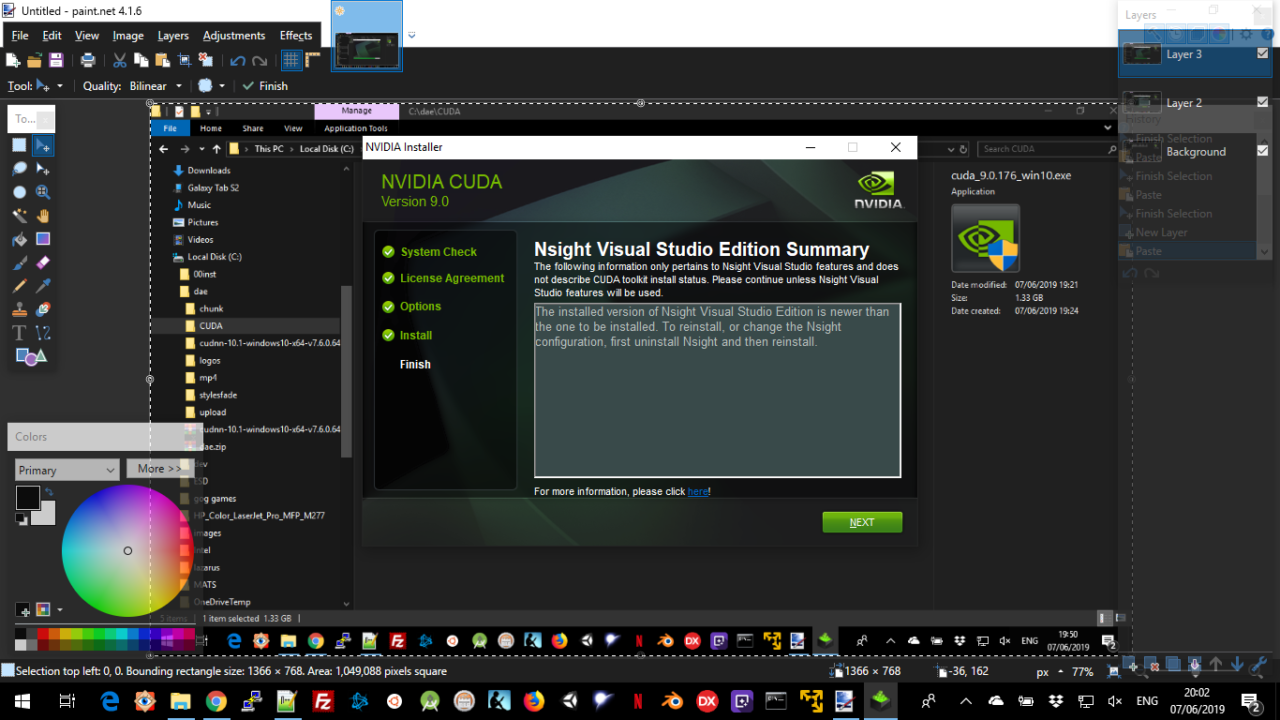Open the selection clipping mode dropdown
Viewport: 1280px width, 720px height.
(211, 86)
